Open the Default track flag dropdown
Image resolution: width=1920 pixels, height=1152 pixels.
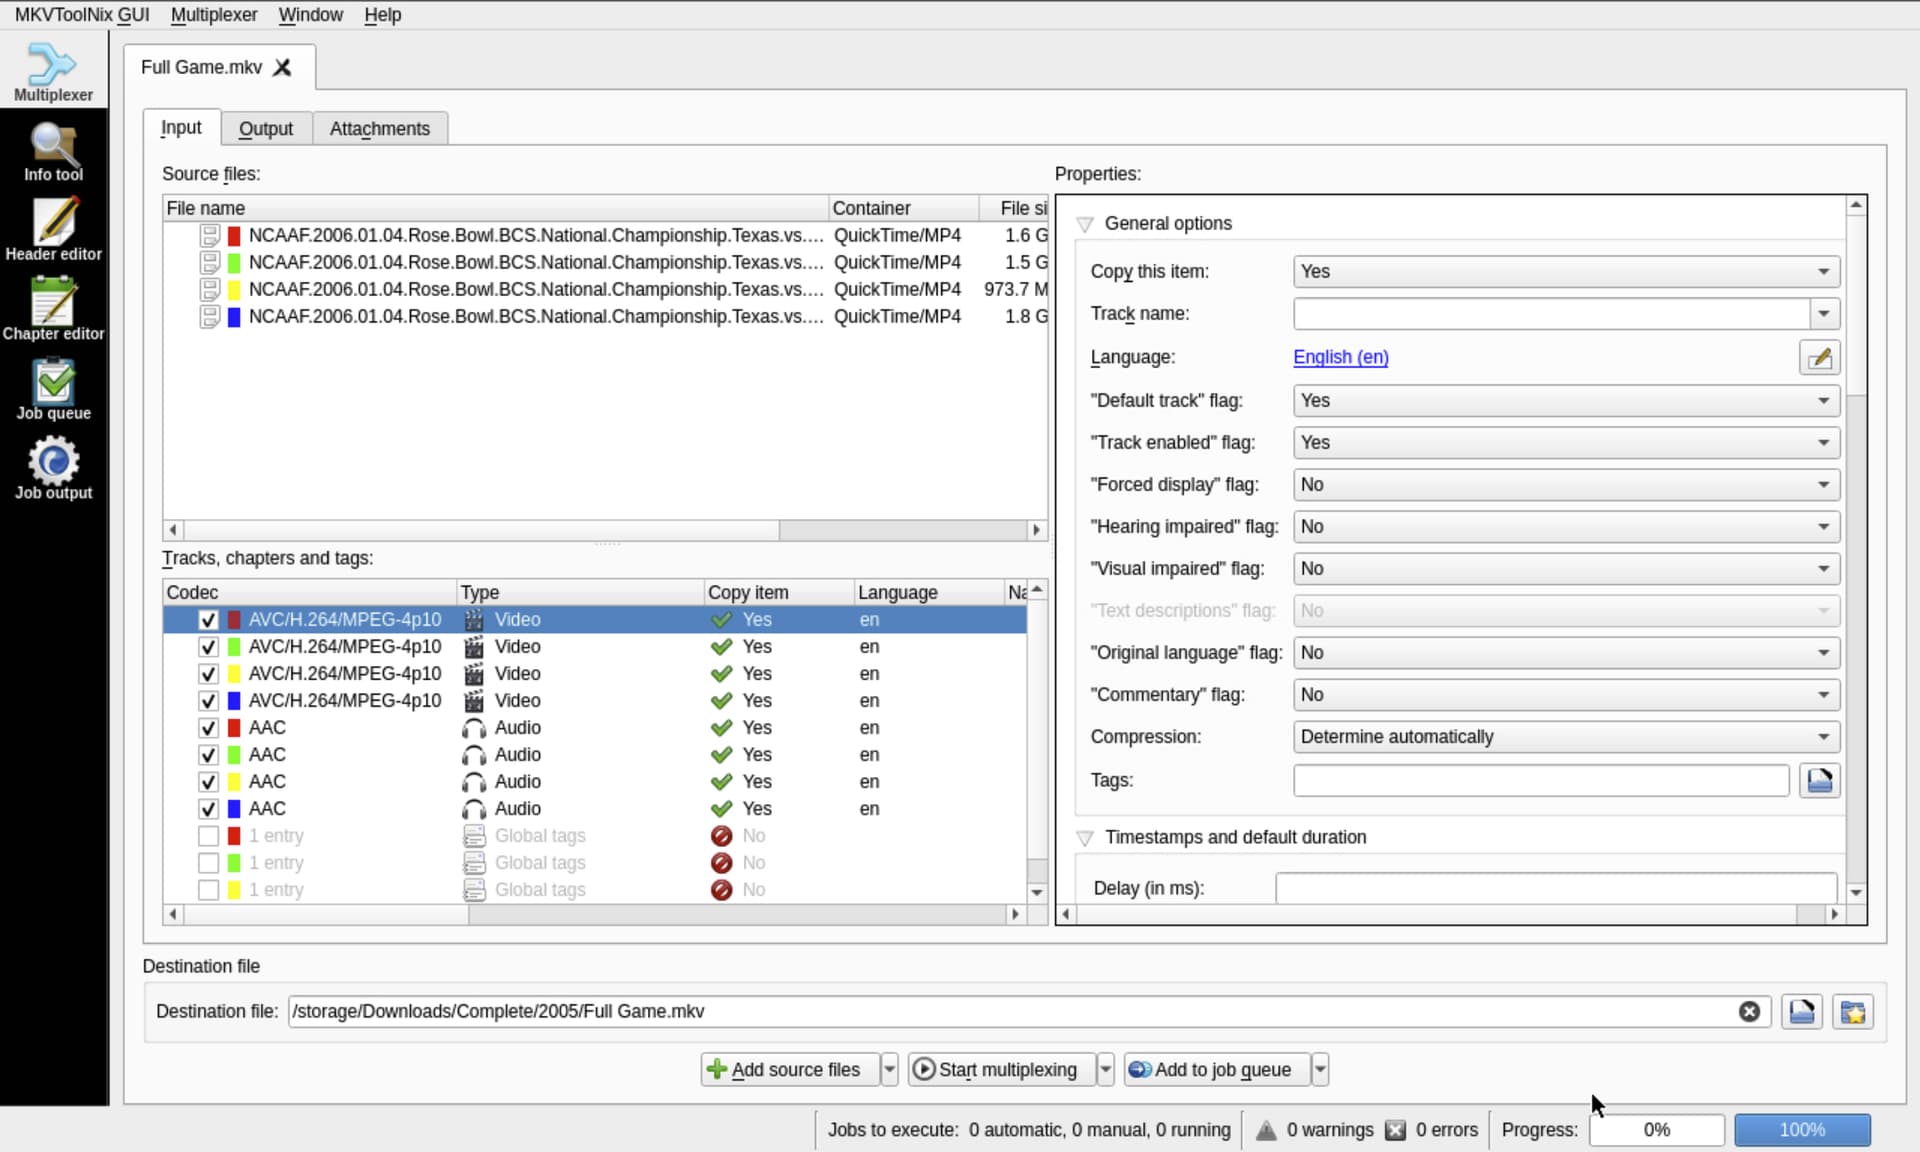tap(1566, 401)
